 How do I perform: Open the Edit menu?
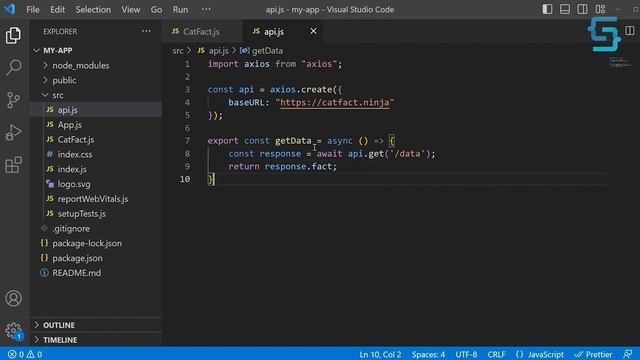coord(58,9)
